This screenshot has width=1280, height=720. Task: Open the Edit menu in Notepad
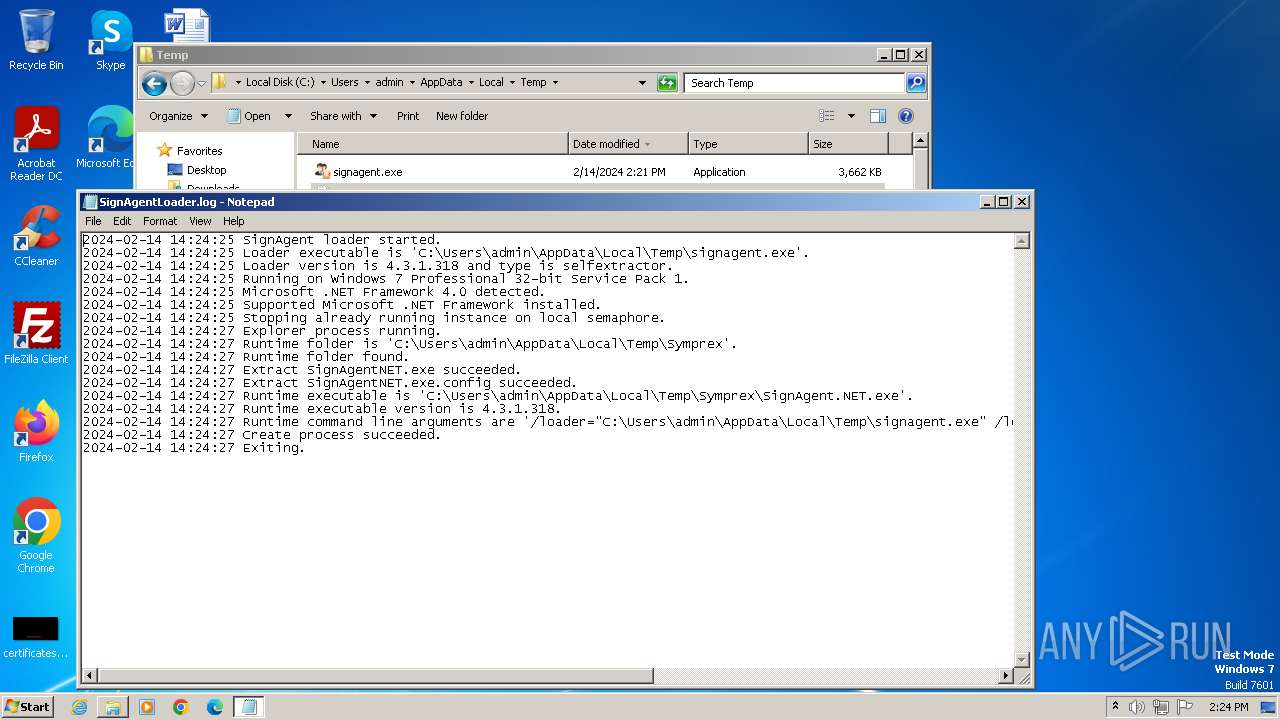122,221
